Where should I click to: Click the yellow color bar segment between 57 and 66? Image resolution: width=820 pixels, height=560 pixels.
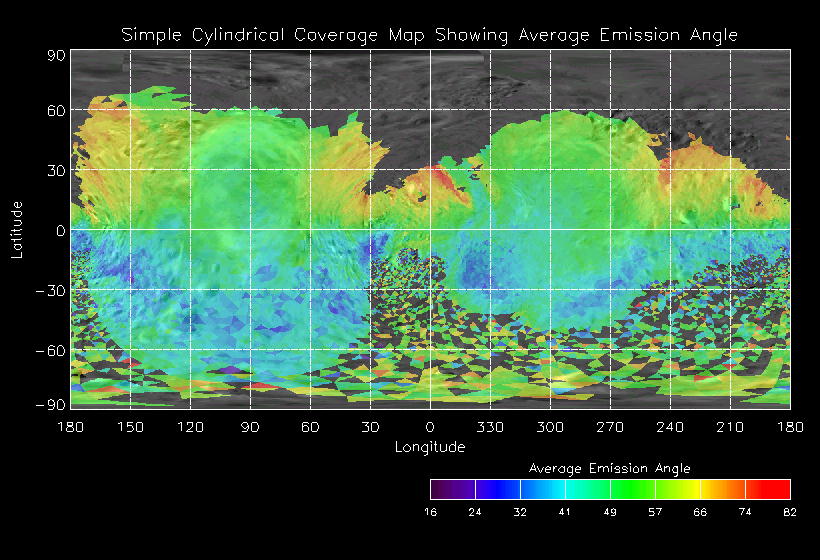(x=678, y=489)
